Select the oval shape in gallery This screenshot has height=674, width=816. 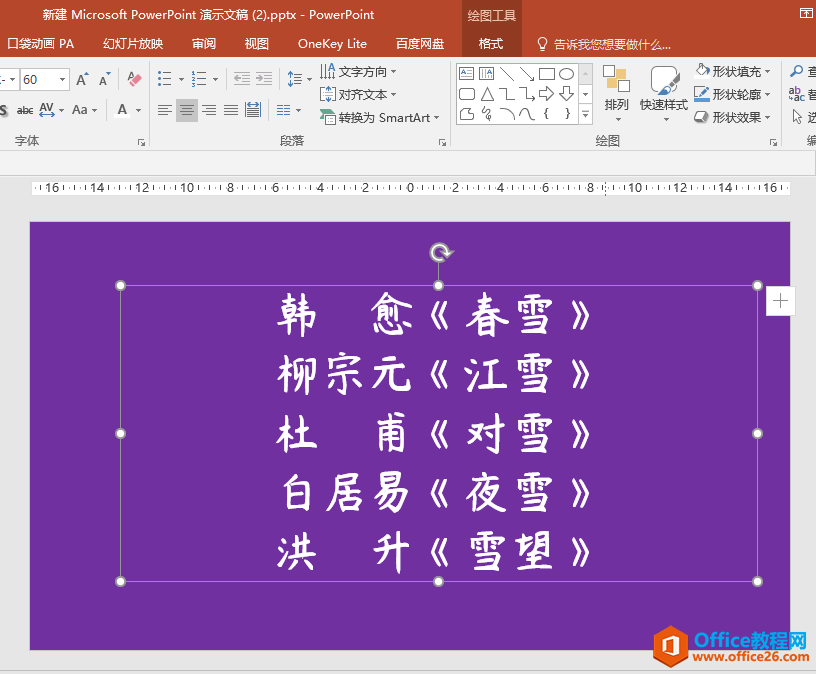click(566, 74)
